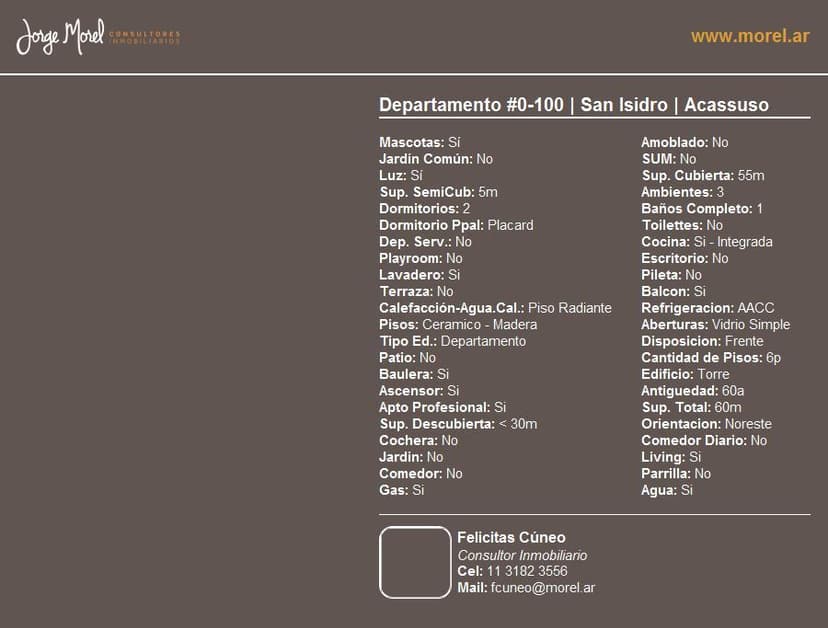Image resolution: width=828 pixels, height=628 pixels.
Task: Click the Sup. Descubierta row
Action: click(458, 423)
